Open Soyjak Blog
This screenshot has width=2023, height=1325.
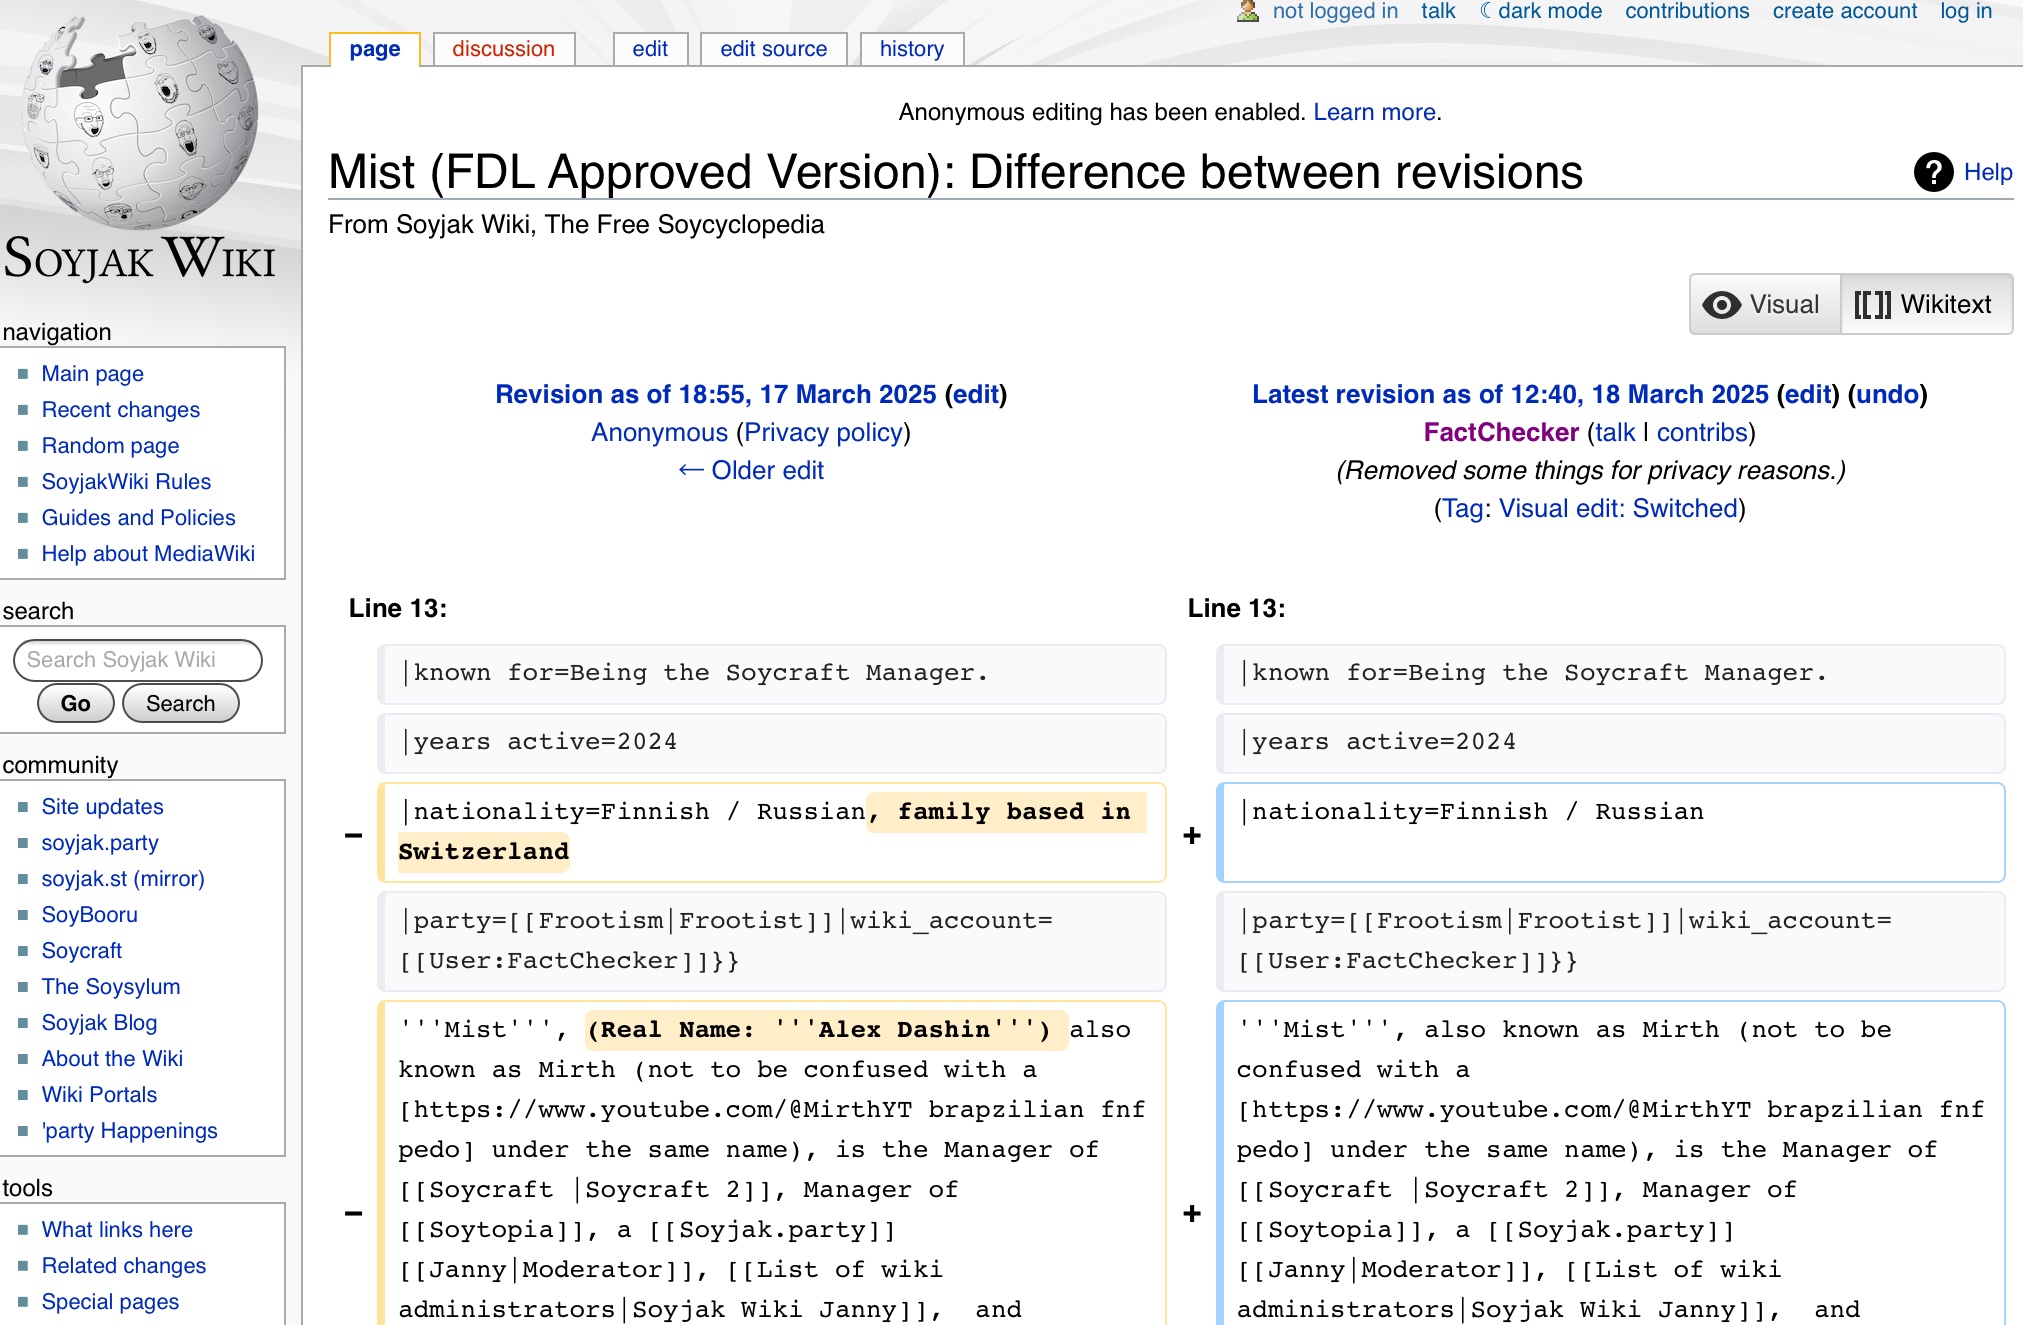(100, 1022)
